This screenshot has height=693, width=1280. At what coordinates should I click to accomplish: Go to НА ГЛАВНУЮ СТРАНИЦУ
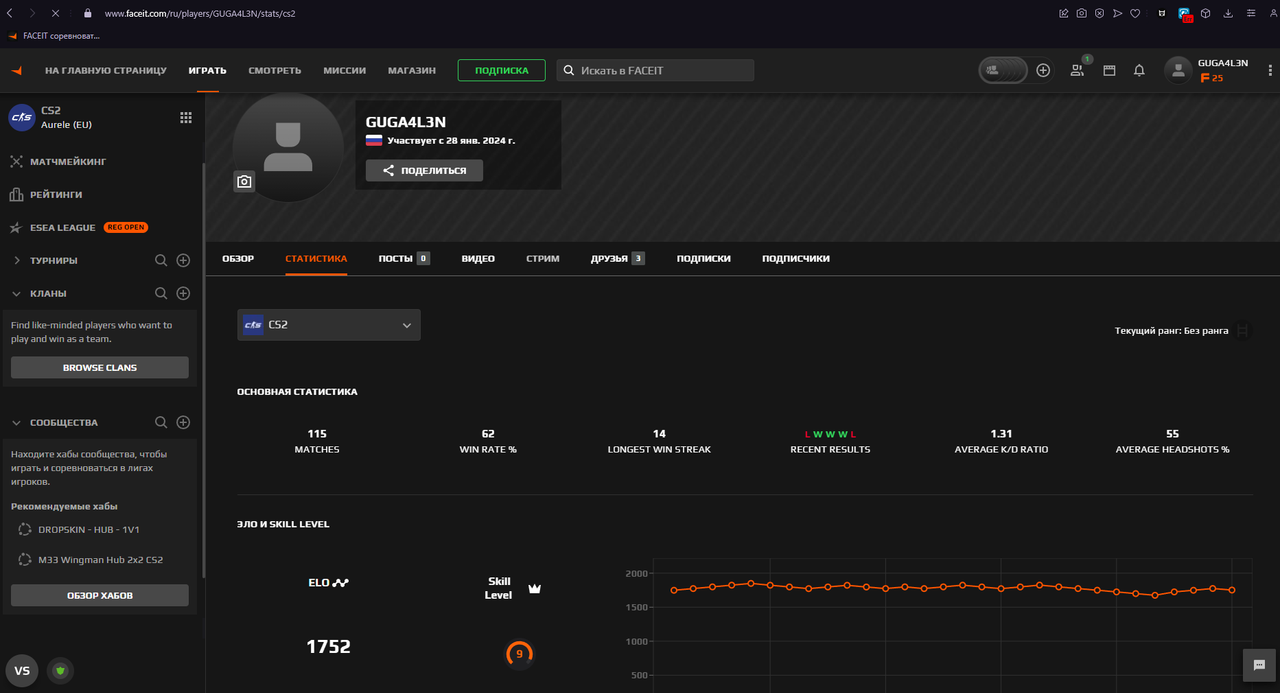coord(106,71)
